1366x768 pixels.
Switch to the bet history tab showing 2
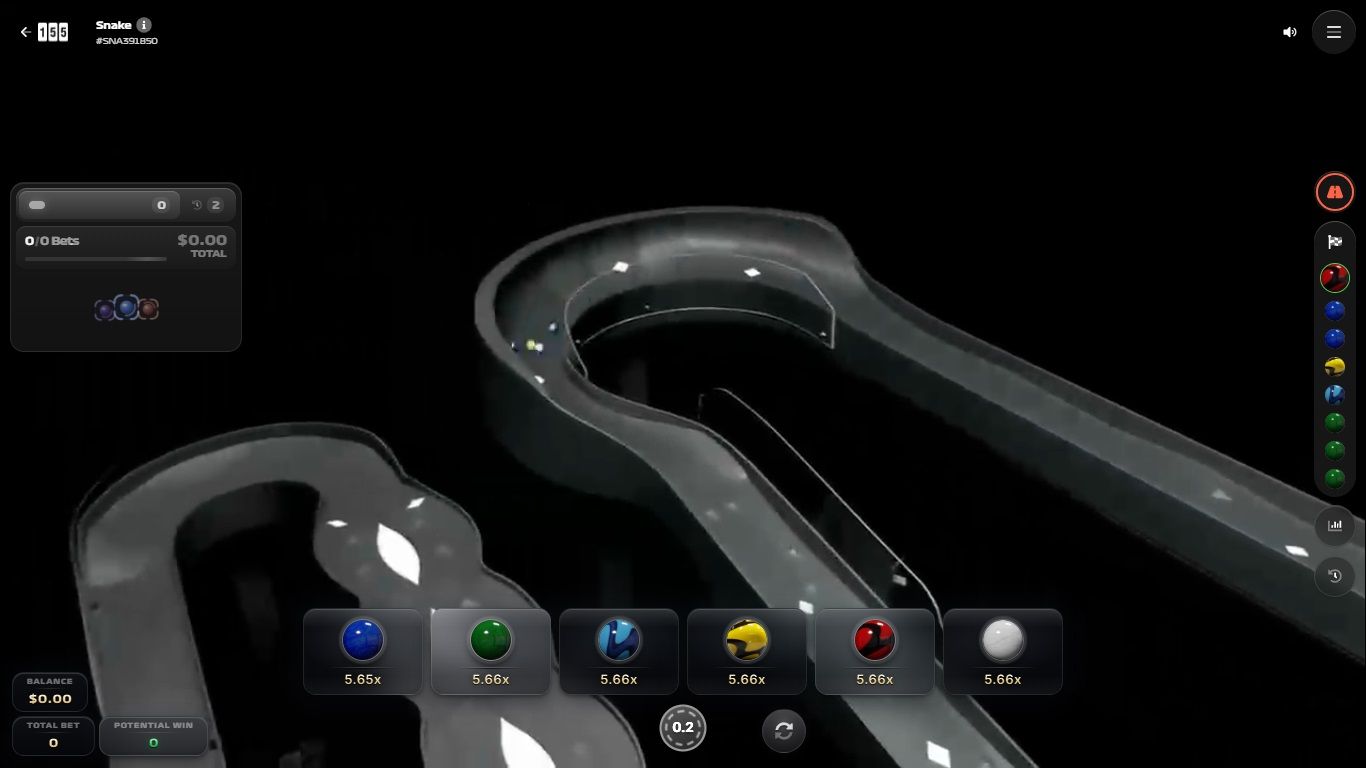click(207, 205)
